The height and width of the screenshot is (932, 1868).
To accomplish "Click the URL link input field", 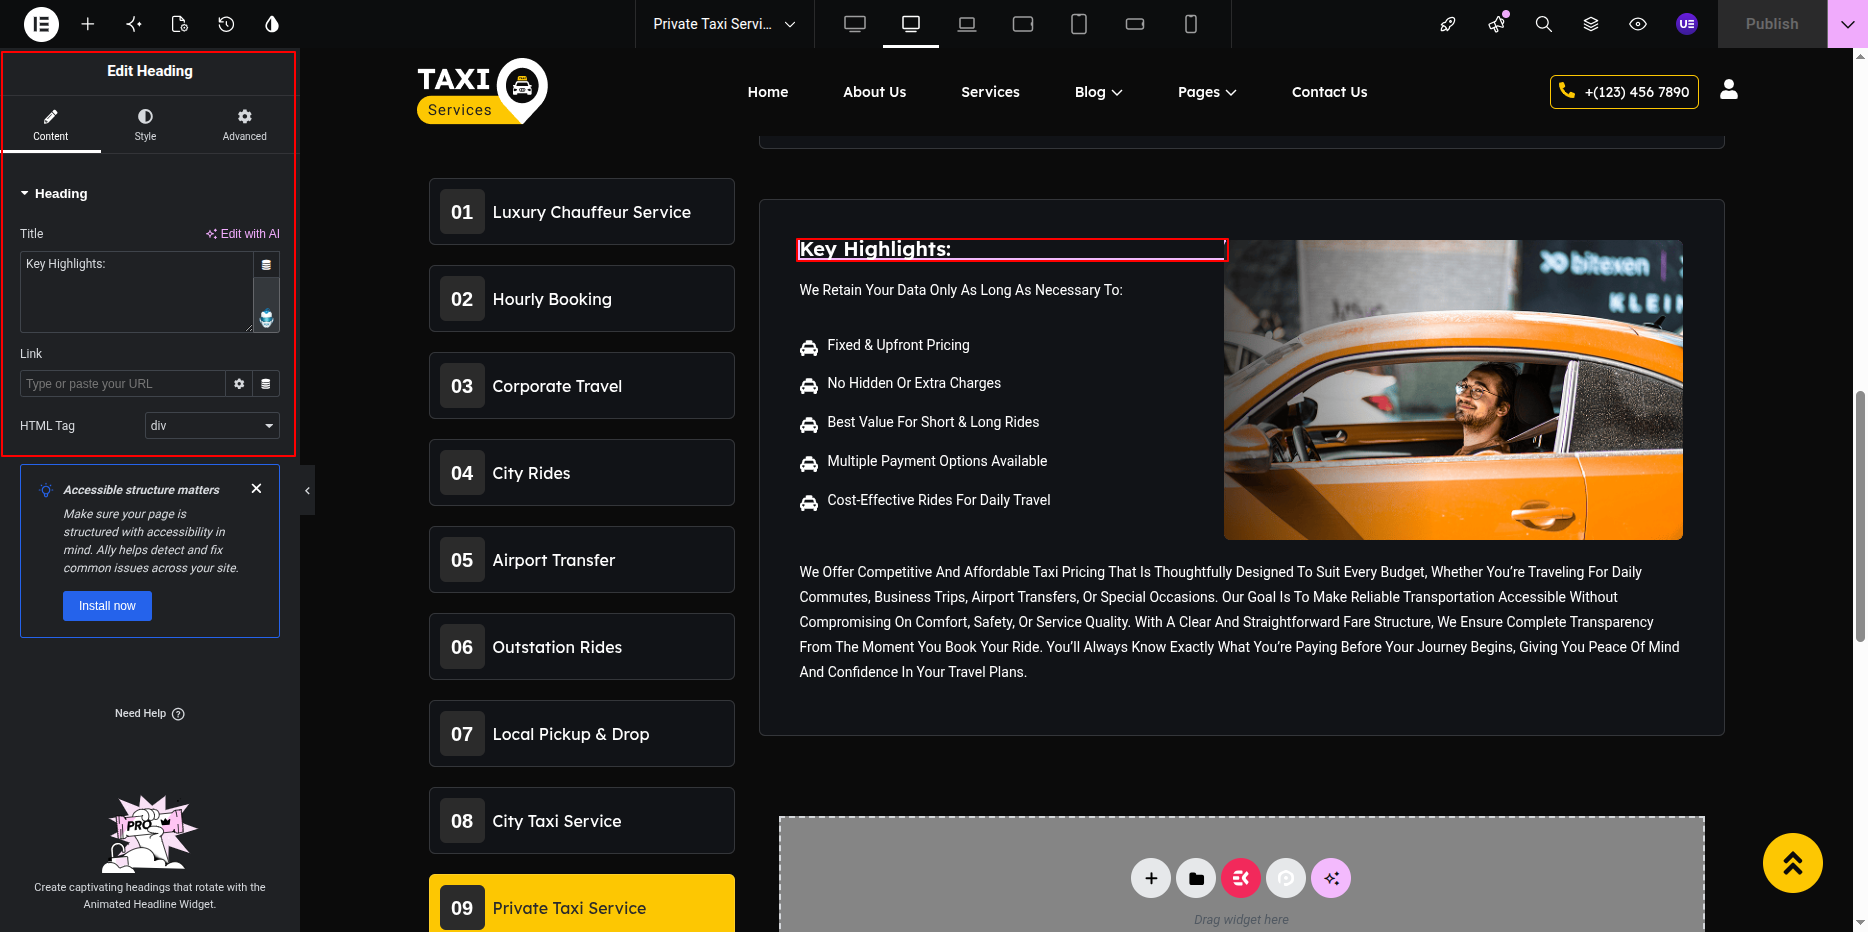I will tap(122, 384).
